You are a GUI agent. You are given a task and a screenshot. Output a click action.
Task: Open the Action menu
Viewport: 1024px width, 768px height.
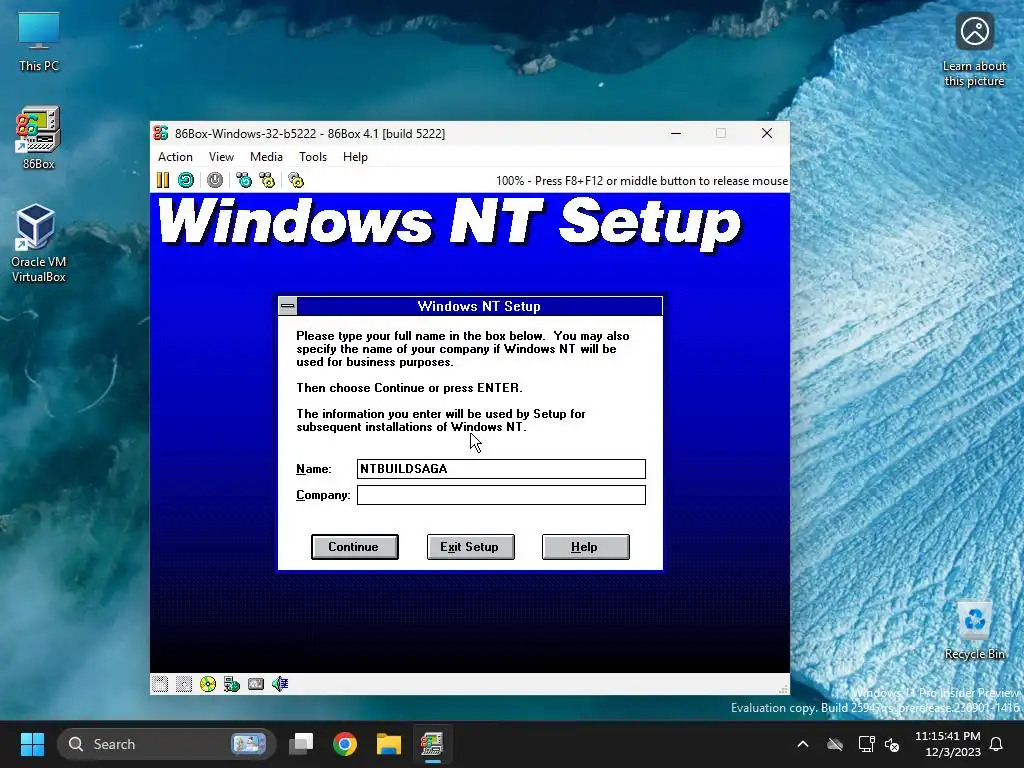[x=175, y=157]
